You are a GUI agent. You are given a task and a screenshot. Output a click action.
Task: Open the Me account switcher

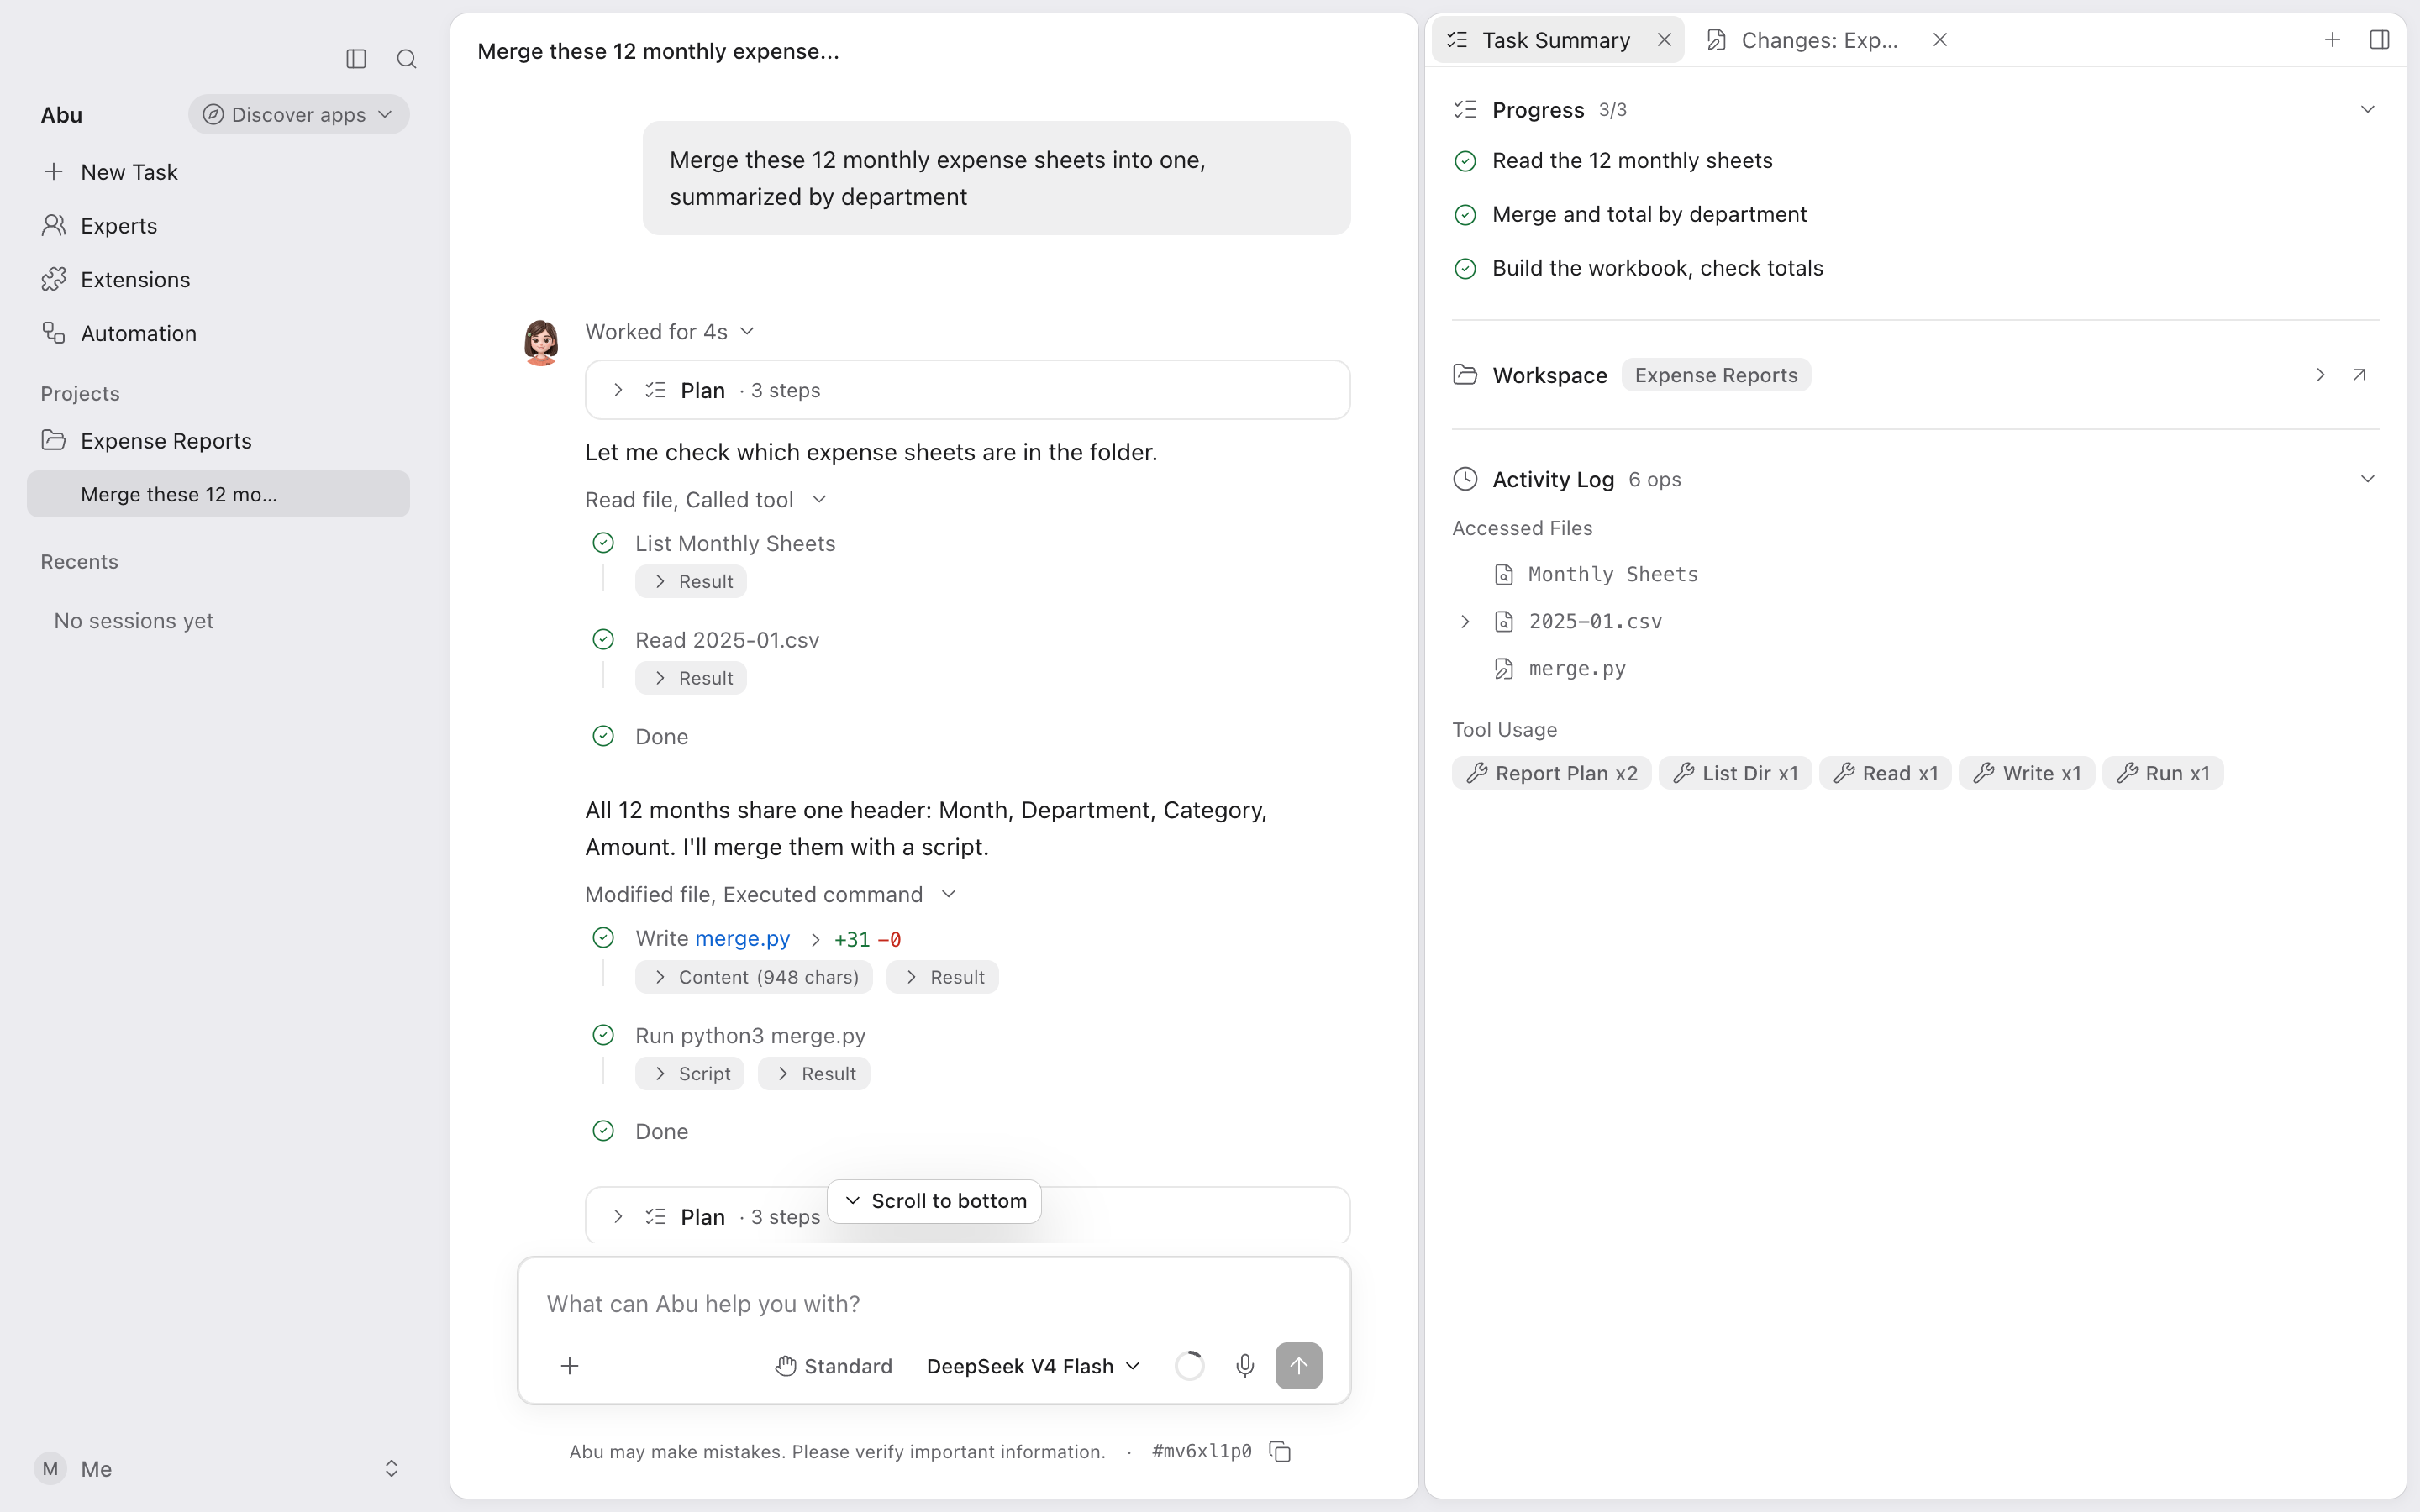[218, 1468]
